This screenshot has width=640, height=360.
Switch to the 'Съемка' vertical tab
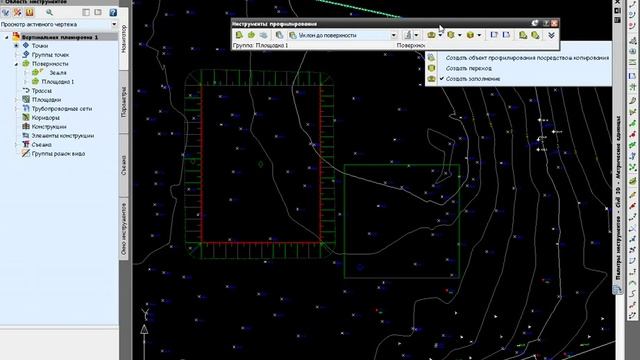(x=124, y=165)
